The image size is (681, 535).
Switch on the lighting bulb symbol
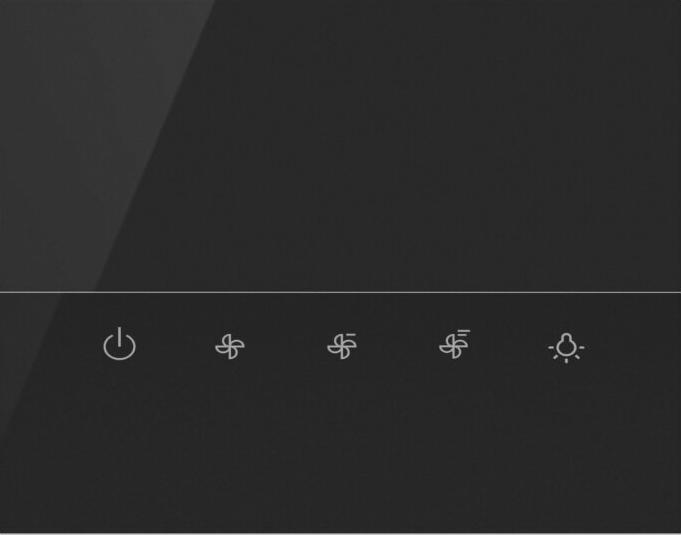(x=566, y=348)
